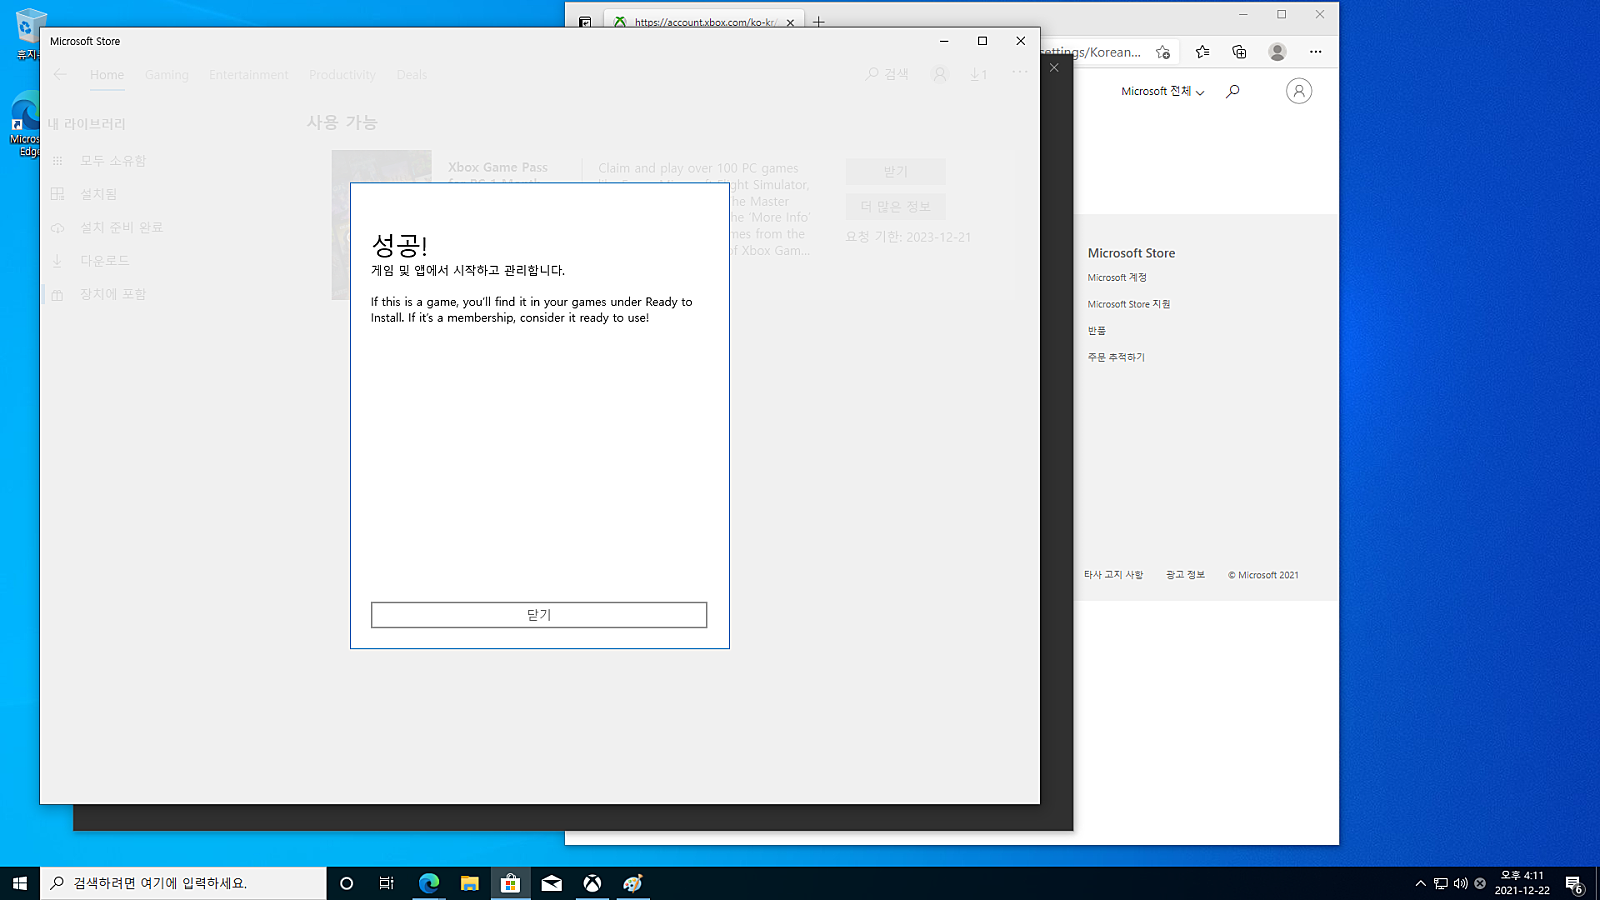The image size is (1600, 900).
Task: Open Mail app from taskbar
Action: [x=552, y=883]
